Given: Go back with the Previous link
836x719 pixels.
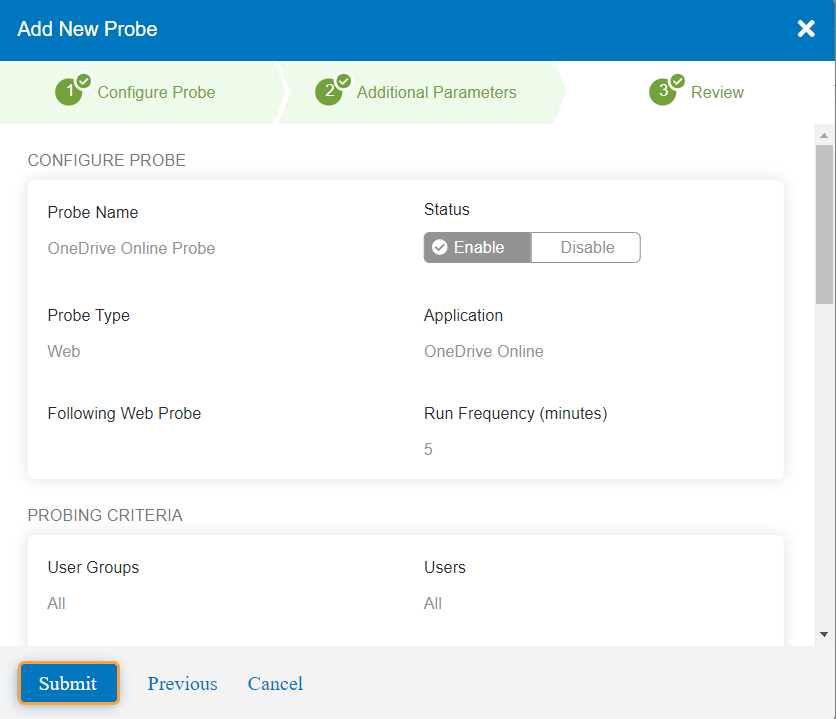Looking at the screenshot, I should coord(182,683).
